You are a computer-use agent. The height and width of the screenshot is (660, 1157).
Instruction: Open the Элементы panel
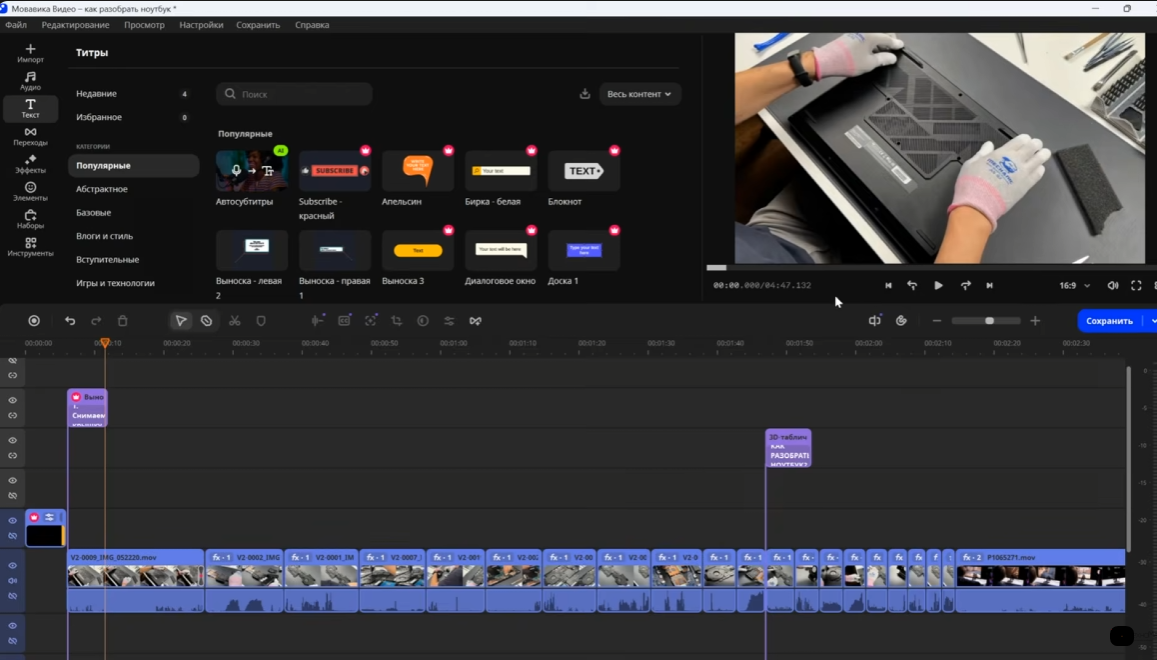point(30,192)
